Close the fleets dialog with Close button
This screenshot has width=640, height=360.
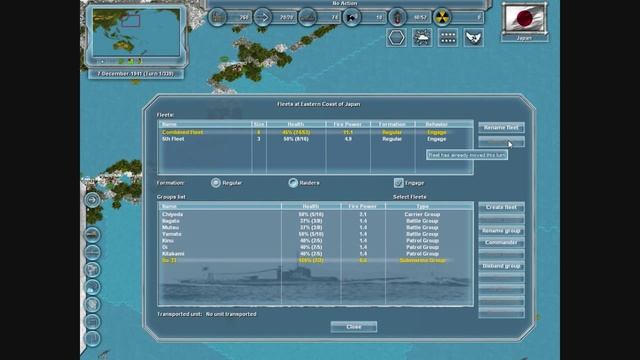coord(353,327)
